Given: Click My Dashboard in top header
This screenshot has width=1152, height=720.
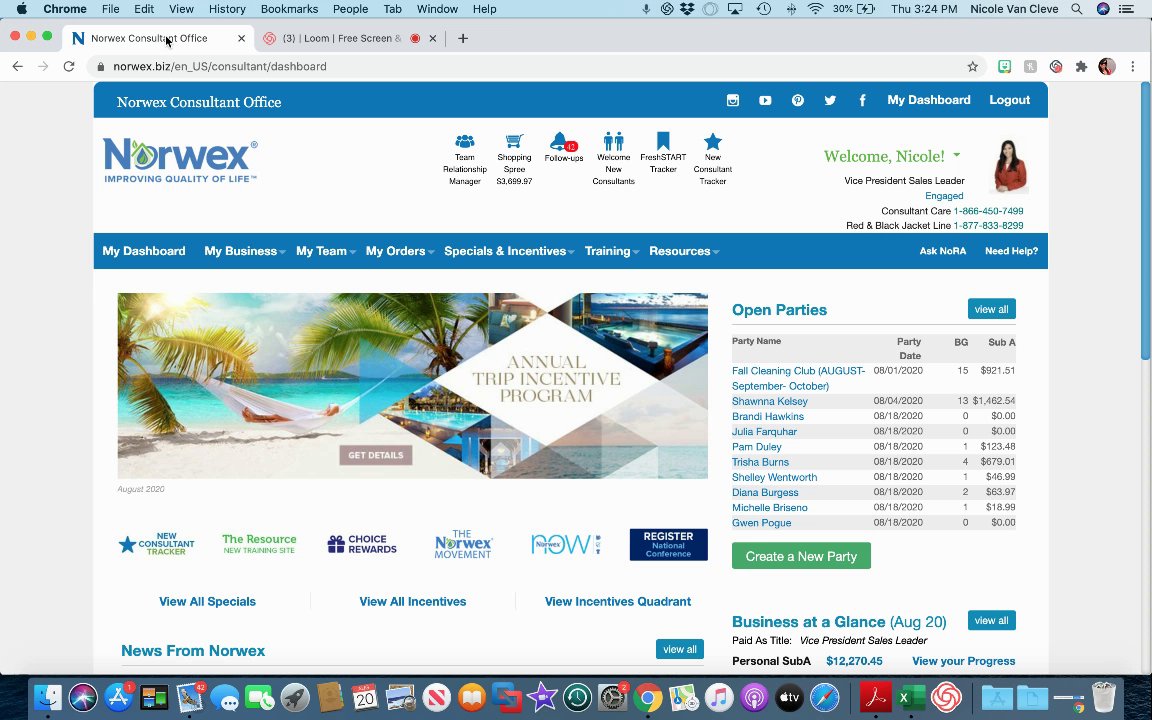Looking at the screenshot, I should (929, 100).
